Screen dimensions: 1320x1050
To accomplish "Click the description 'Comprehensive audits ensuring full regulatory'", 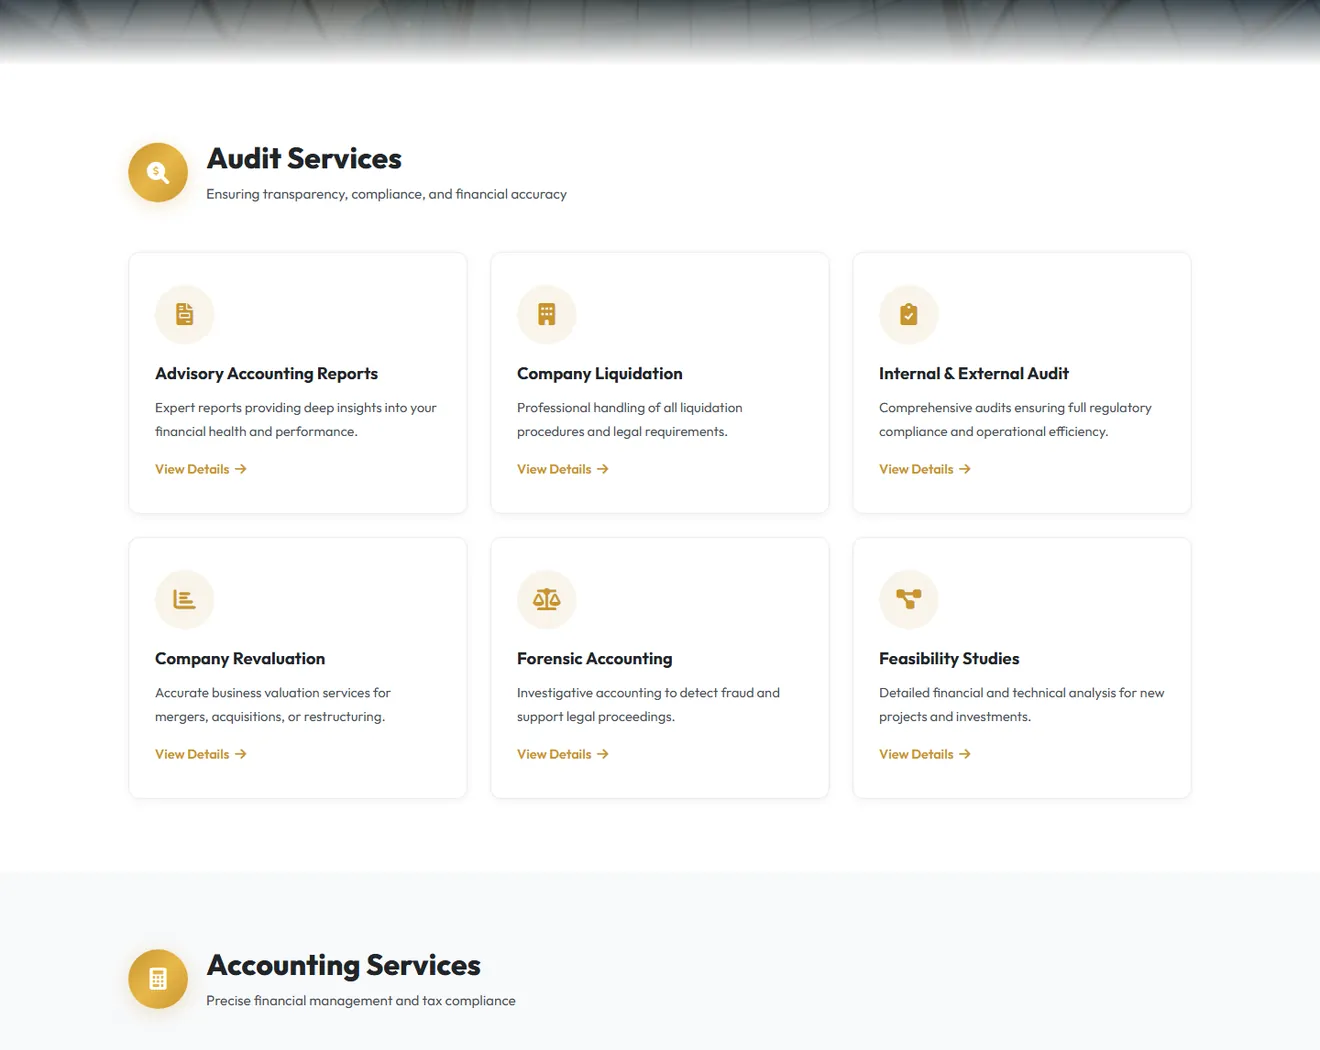I will coord(1015,420).
